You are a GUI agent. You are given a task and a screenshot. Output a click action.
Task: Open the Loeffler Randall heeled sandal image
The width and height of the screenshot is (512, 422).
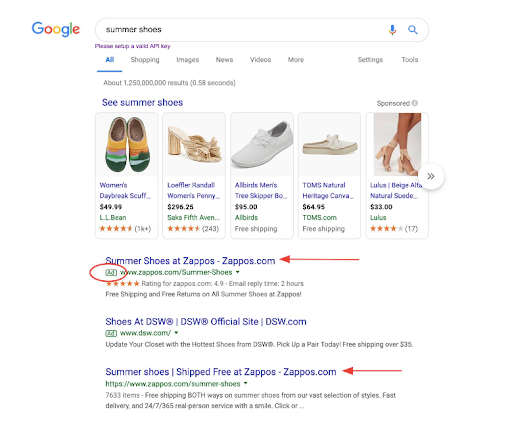coord(194,144)
